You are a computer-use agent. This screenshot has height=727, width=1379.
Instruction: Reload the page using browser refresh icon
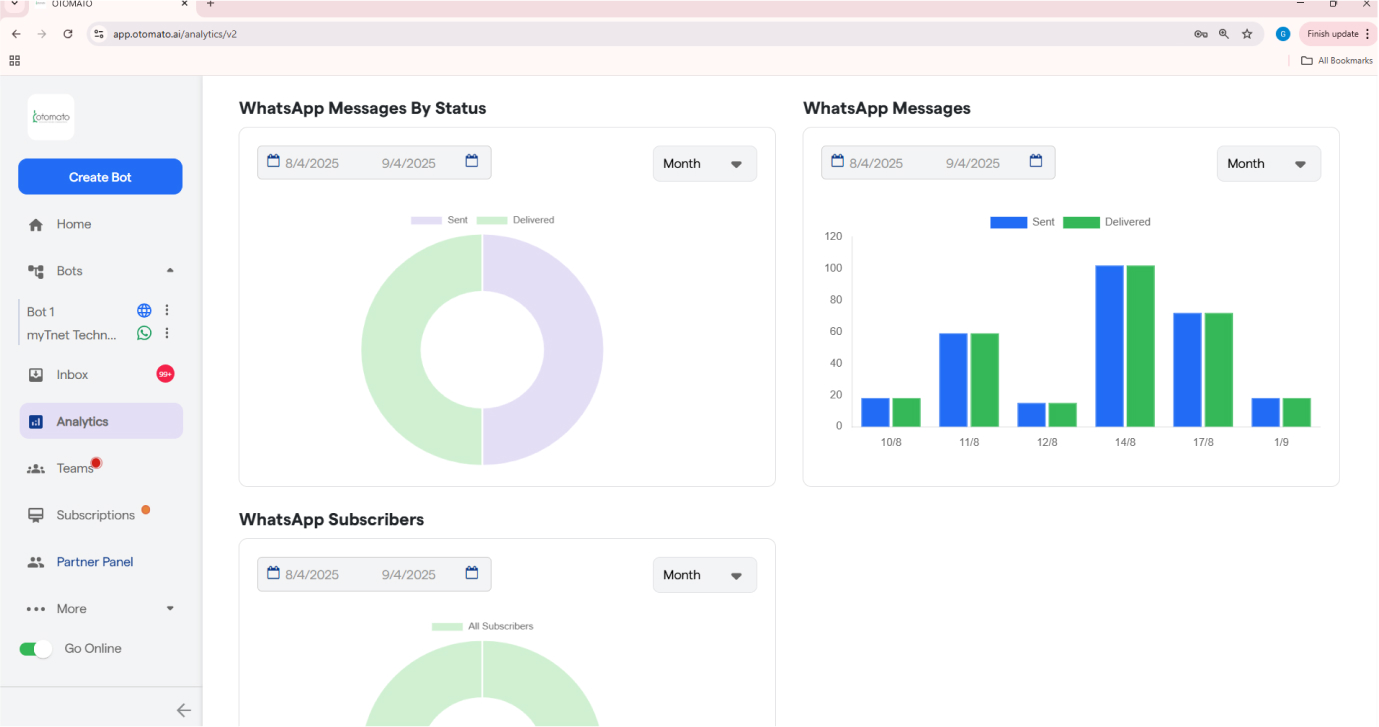(68, 34)
